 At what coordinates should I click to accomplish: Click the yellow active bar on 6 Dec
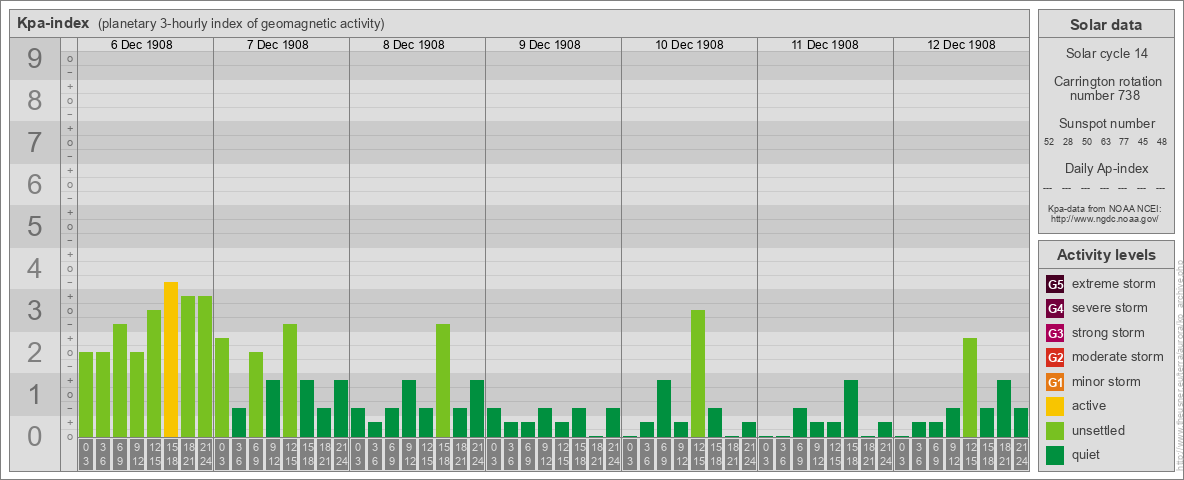click(171, 359)
